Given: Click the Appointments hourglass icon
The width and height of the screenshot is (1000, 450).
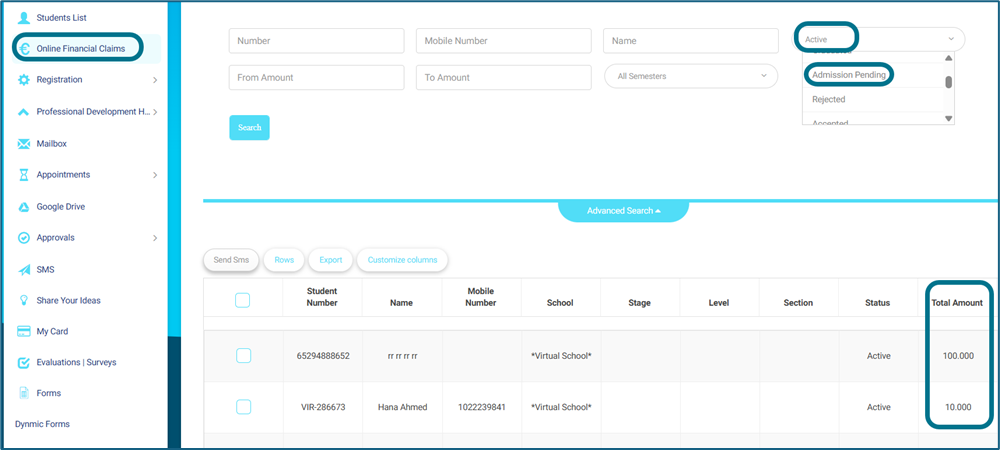Looking at the screenshot, I should 24,175.
